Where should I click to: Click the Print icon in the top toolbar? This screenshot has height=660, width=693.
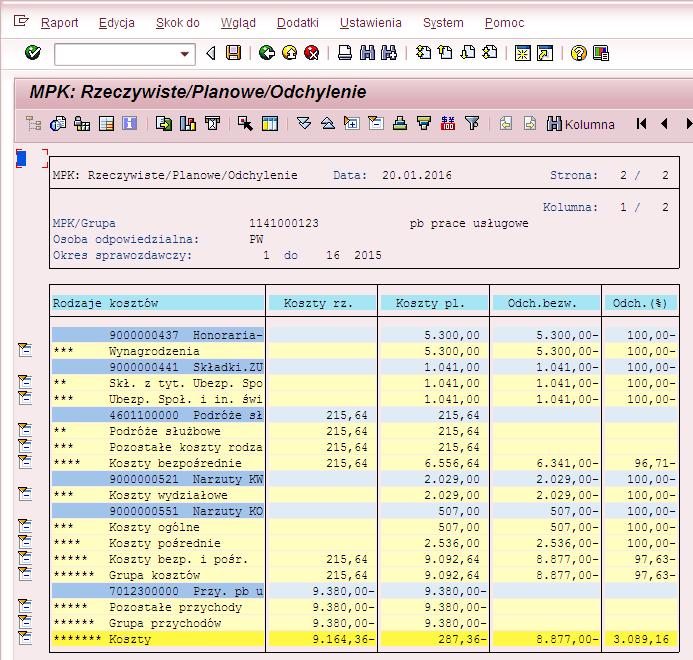[345, 53]
